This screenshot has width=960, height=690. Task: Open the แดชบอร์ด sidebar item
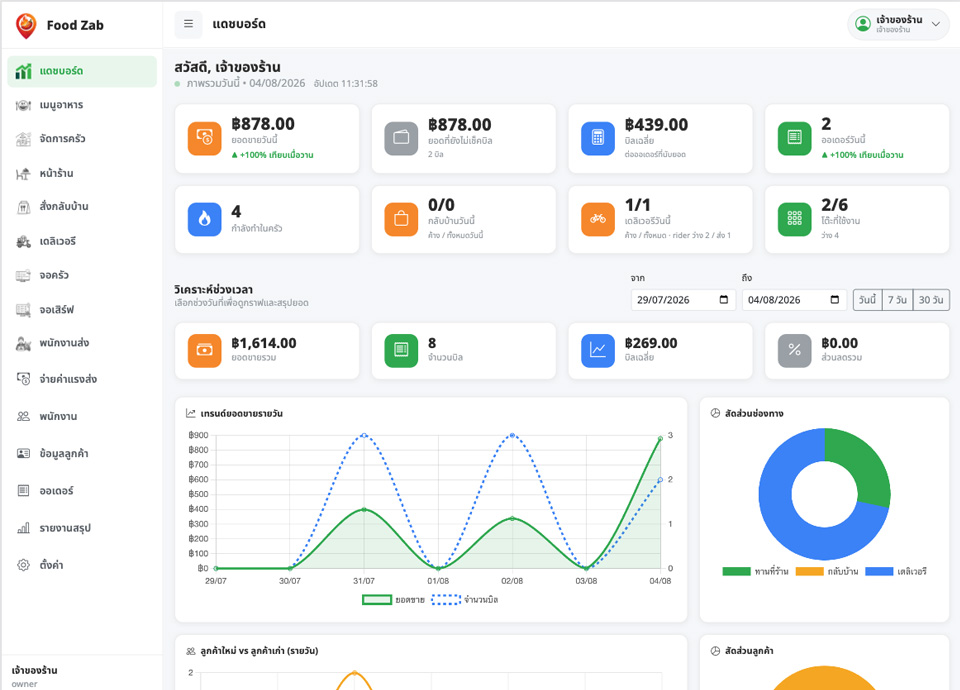click(x=82, y=71)
